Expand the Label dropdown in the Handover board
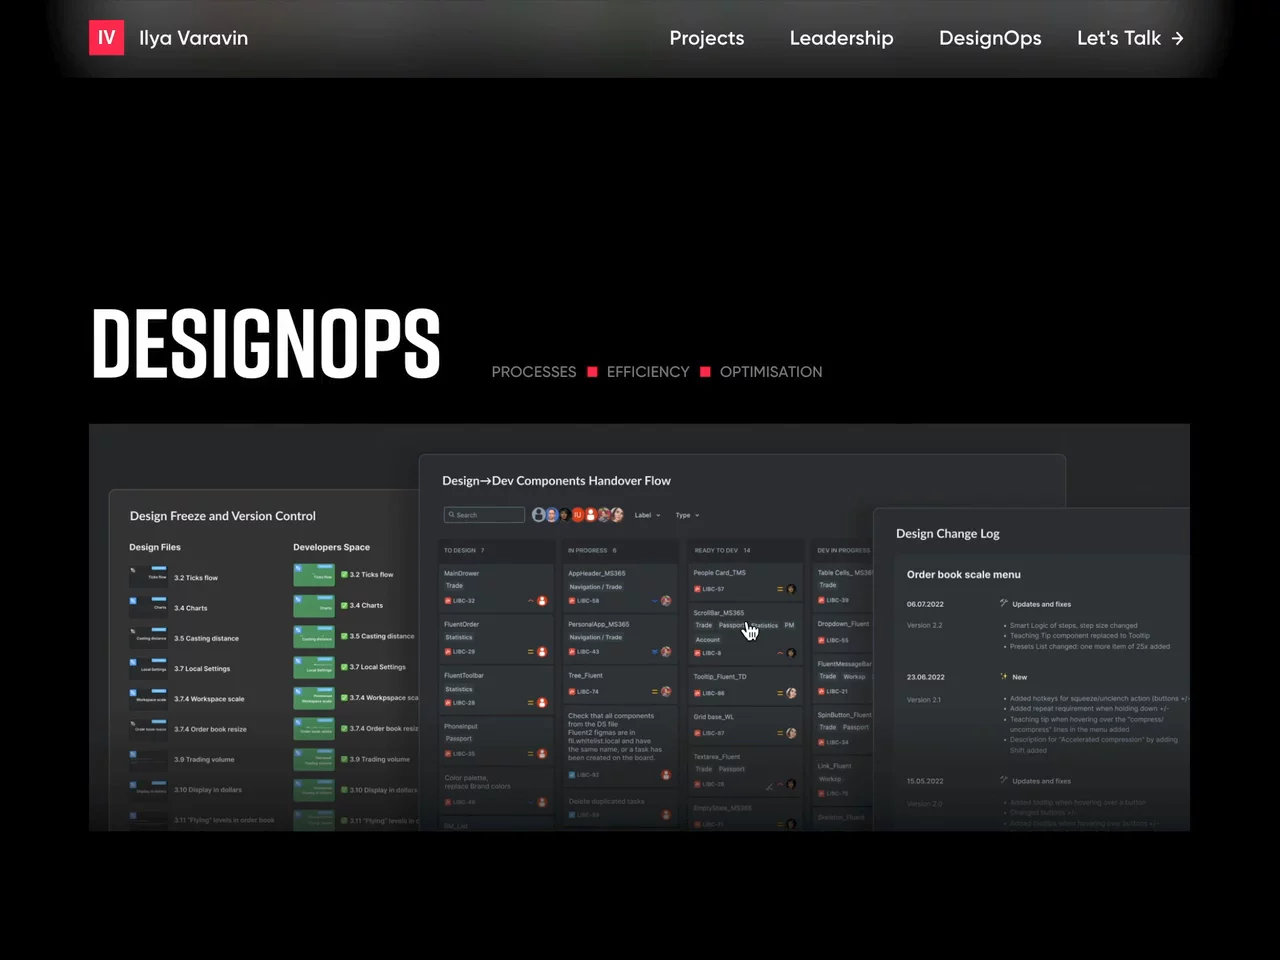 tap(647, 515)
